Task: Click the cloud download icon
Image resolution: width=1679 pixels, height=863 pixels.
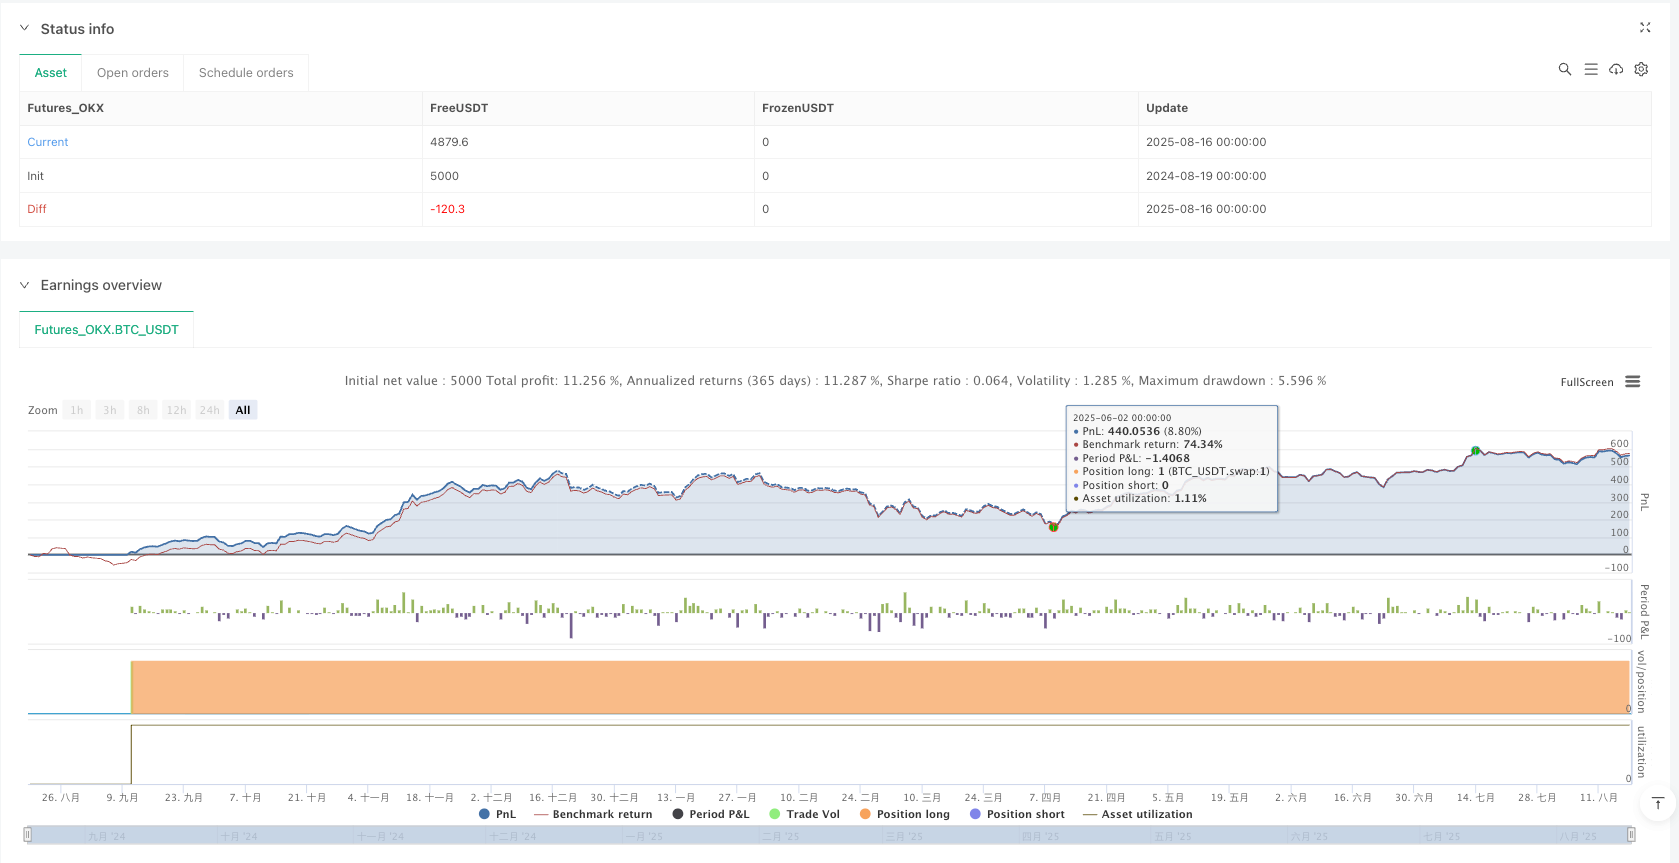Action: pyautogui.click(x=1616, y=69)
